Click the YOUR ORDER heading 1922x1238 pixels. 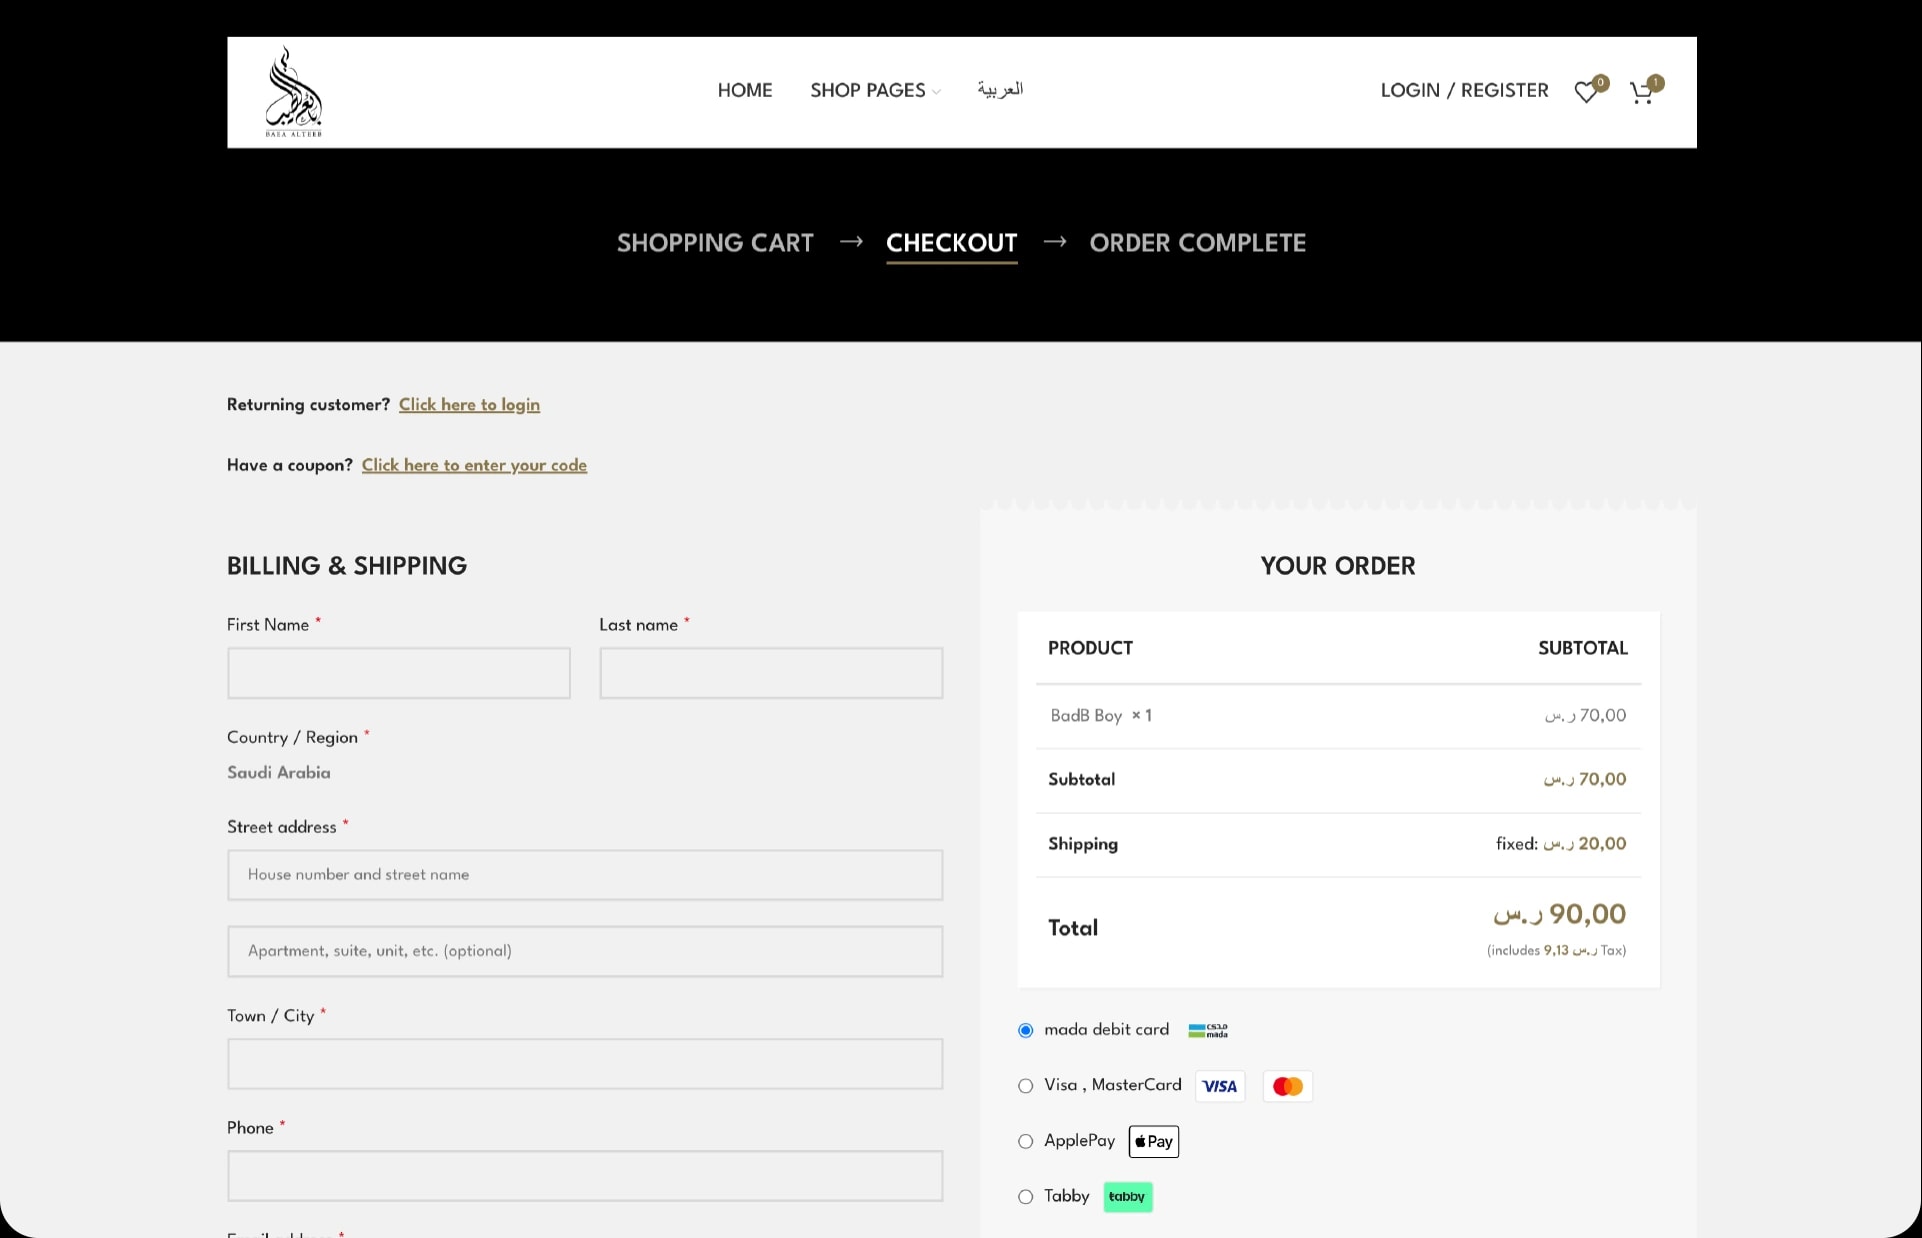point(1338,566)
